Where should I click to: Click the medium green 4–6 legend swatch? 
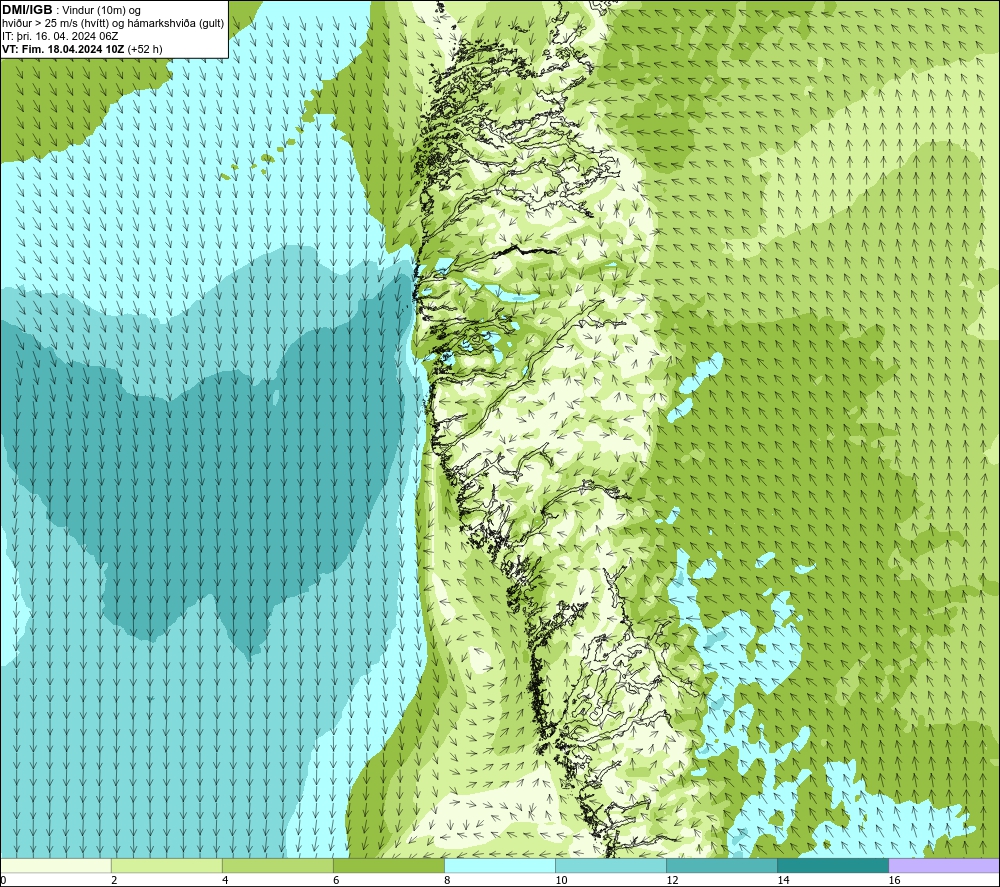click(x=278, y=865)
